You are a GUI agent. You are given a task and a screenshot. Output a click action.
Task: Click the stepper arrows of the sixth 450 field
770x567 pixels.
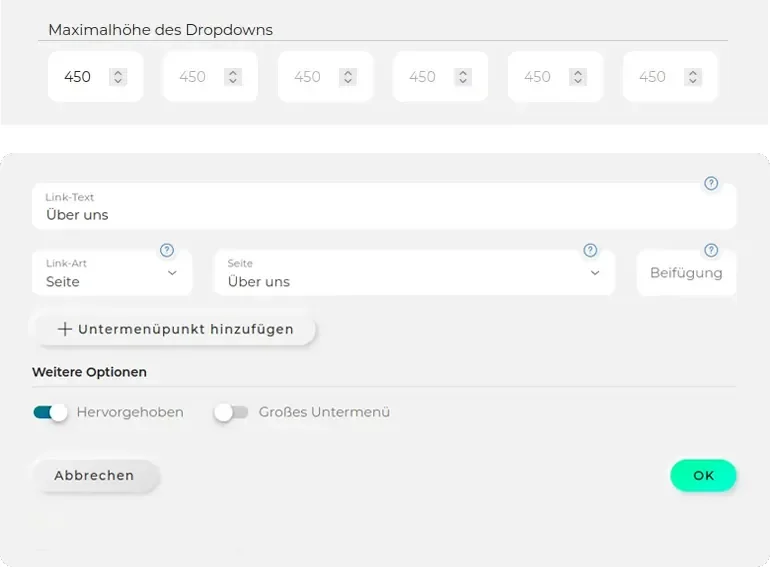[x=692, y=77]
